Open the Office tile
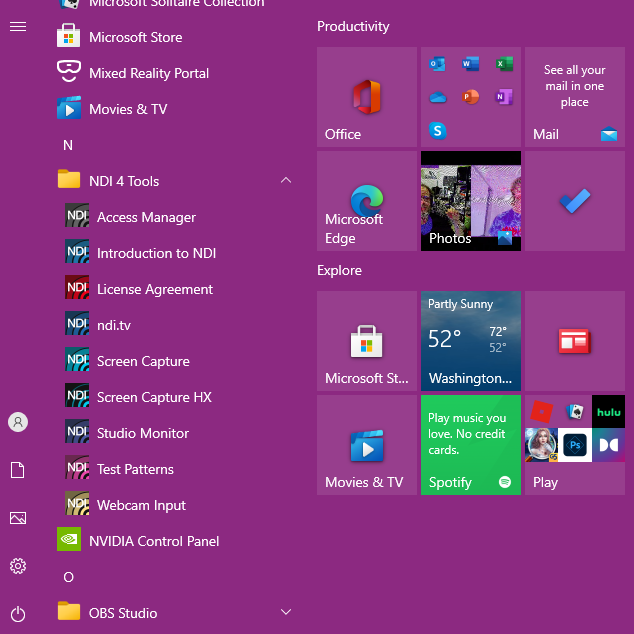This screenshot has width=634, height=634. coord(367,97)
